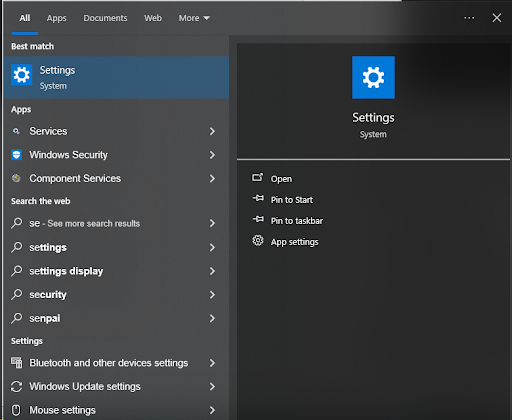Screen dimensions: 512x420
Task: Choose Pin to taskbar
Action: tap(297, 221)
